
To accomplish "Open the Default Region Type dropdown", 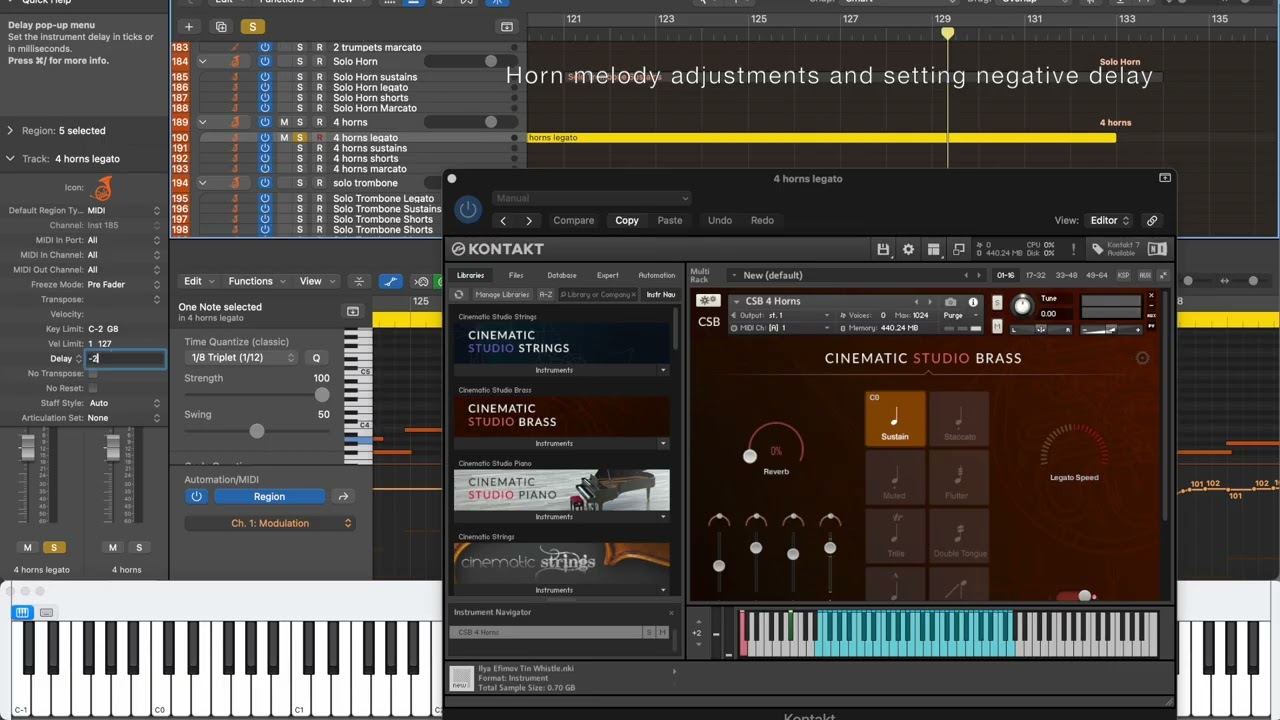I will (x=123, y=211).
